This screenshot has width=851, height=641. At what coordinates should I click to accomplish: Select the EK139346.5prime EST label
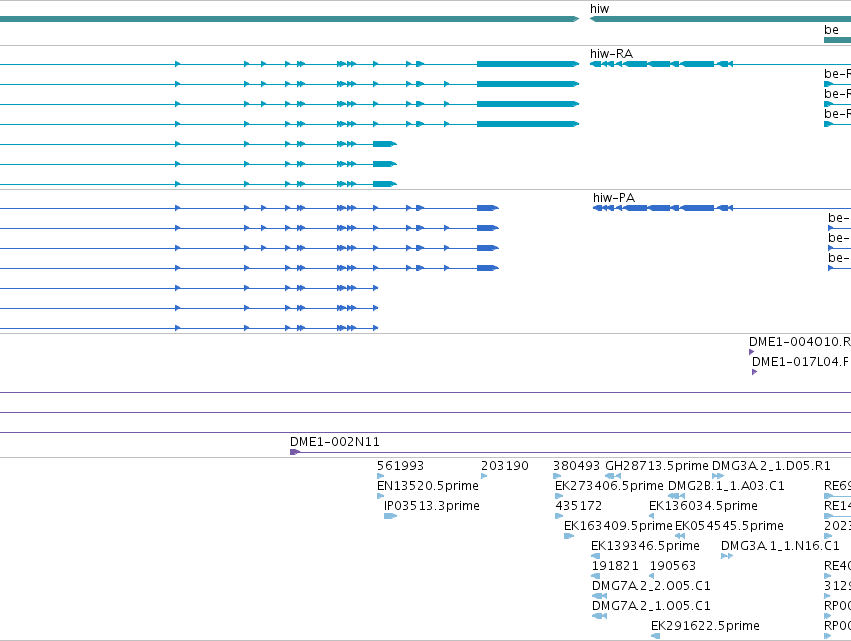[x=645, y=546]
